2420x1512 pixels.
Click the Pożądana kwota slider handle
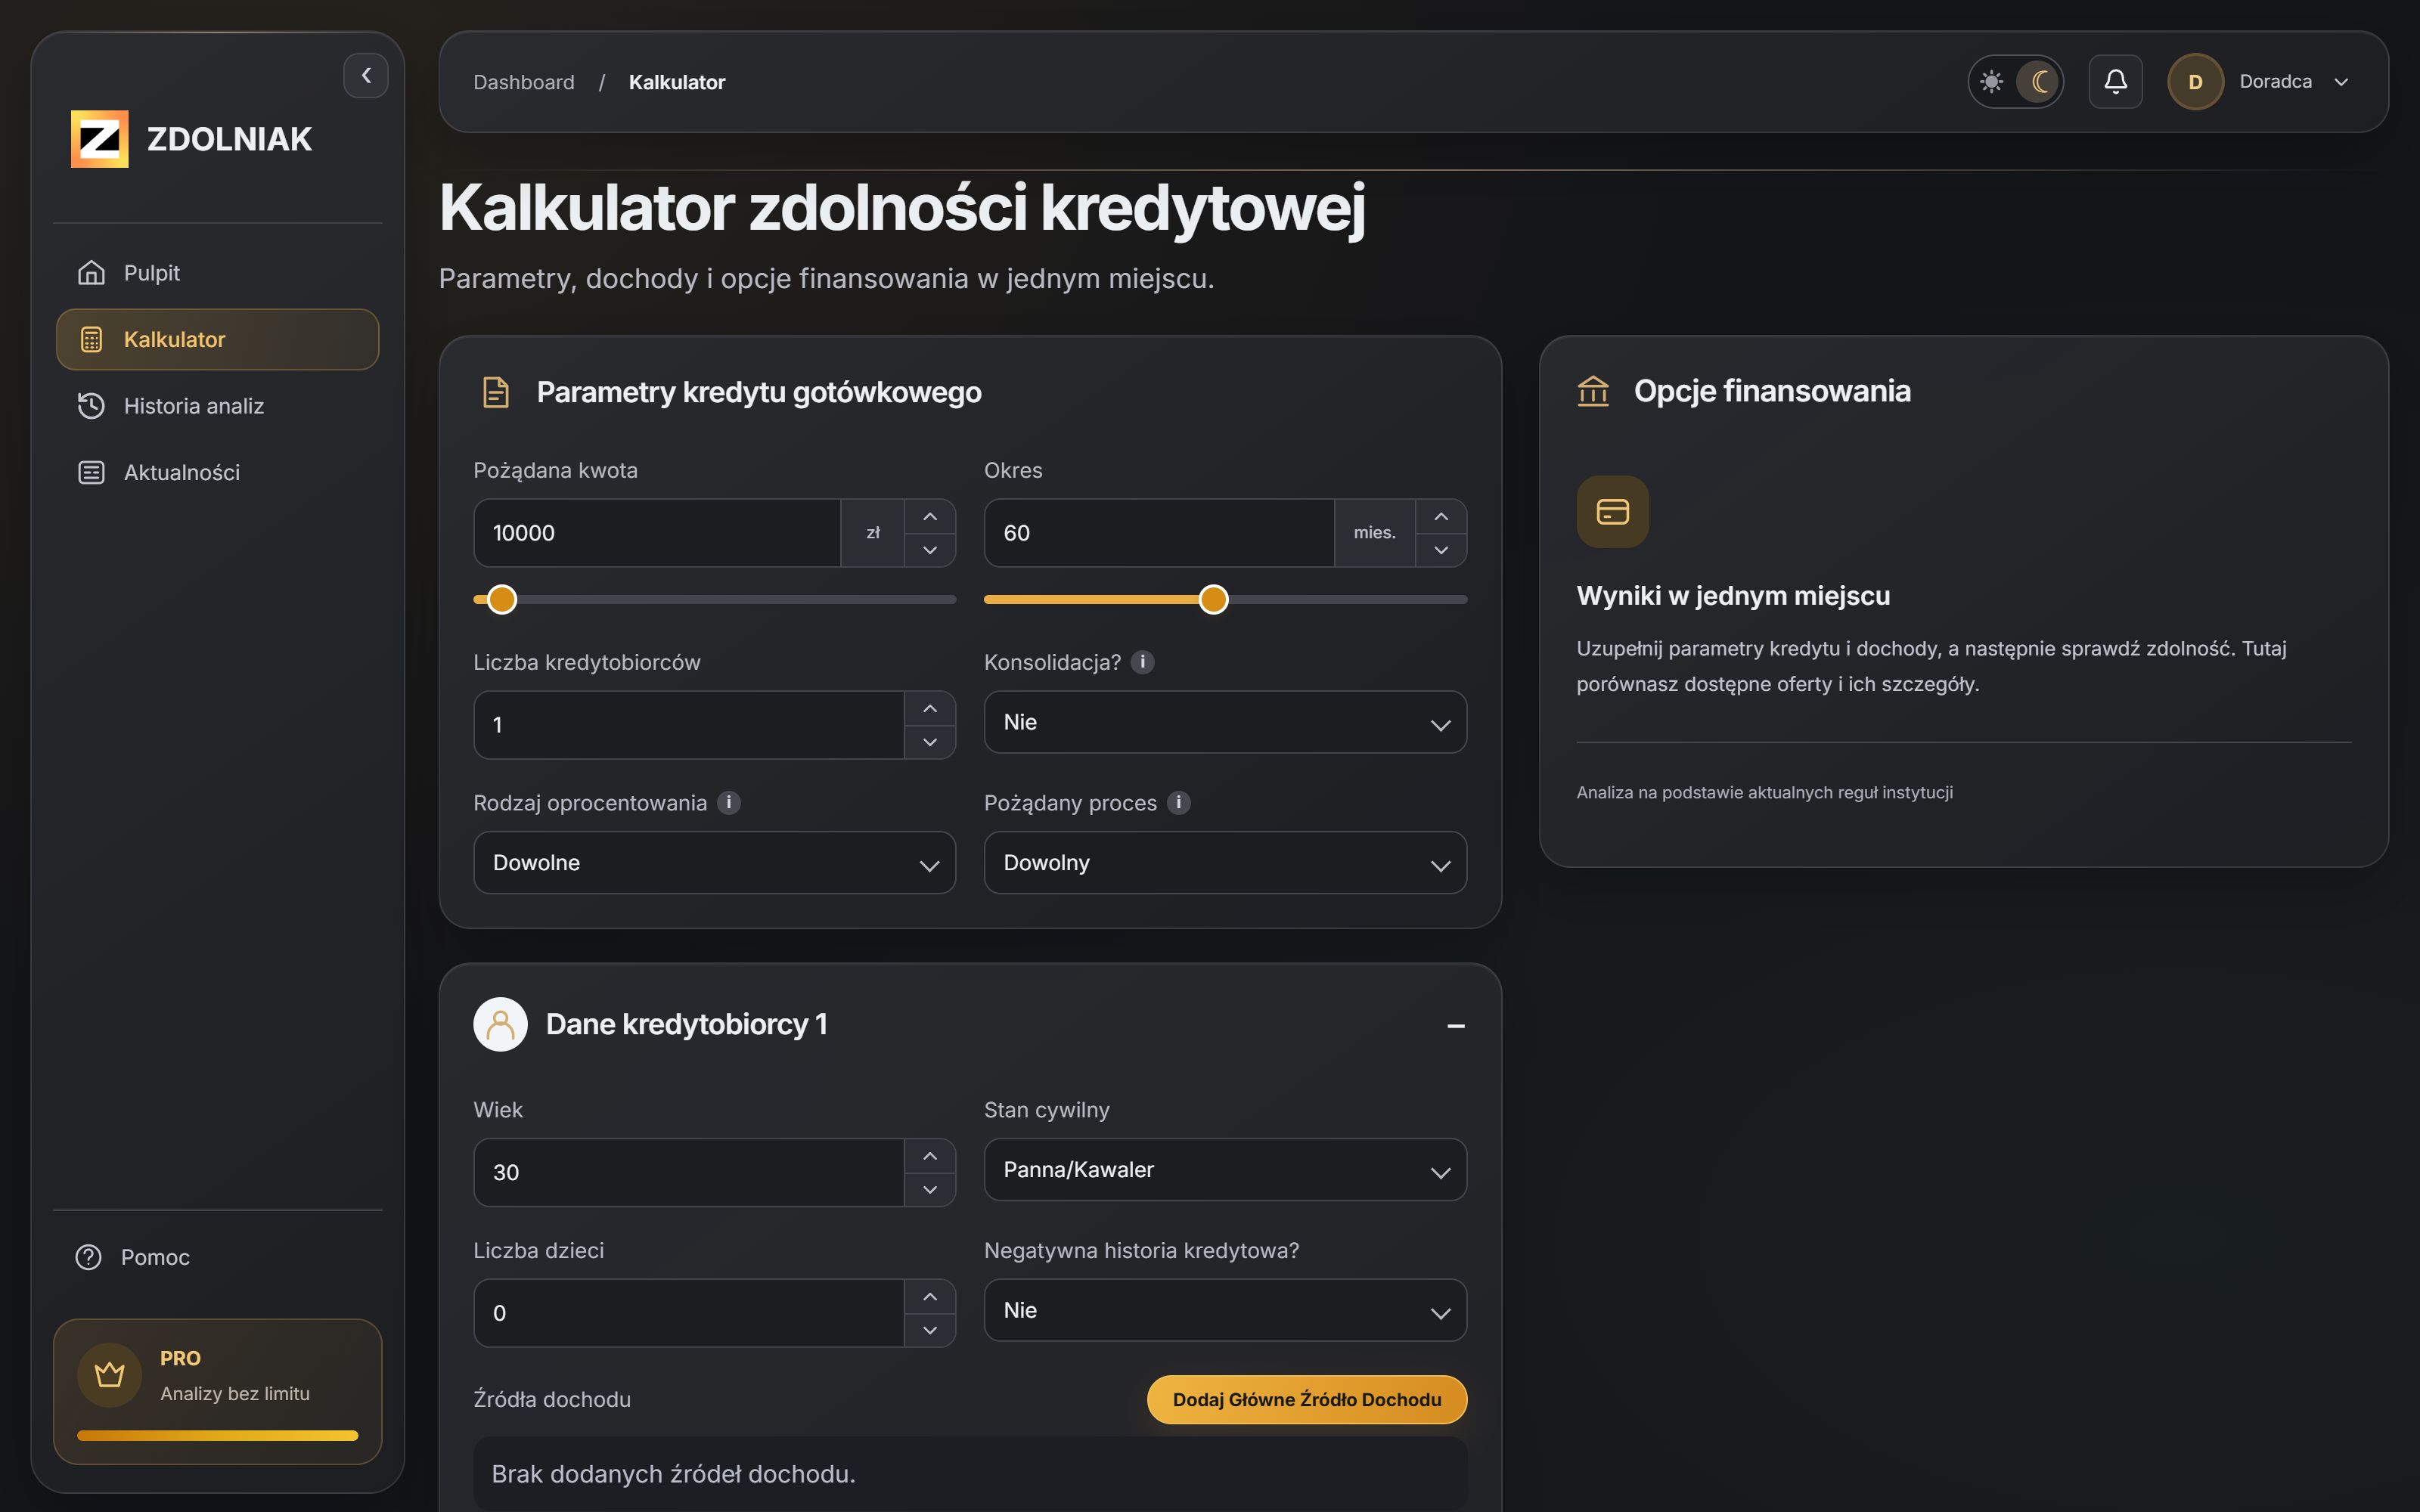coord(502,599)
